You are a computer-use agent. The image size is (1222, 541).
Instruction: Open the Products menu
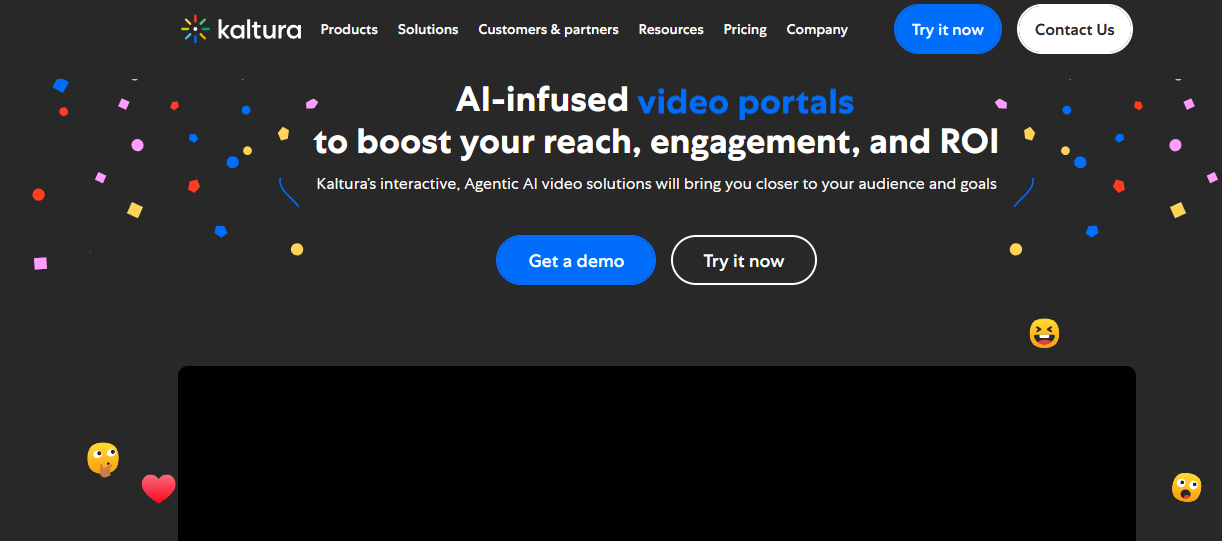[x=349, y=30]
